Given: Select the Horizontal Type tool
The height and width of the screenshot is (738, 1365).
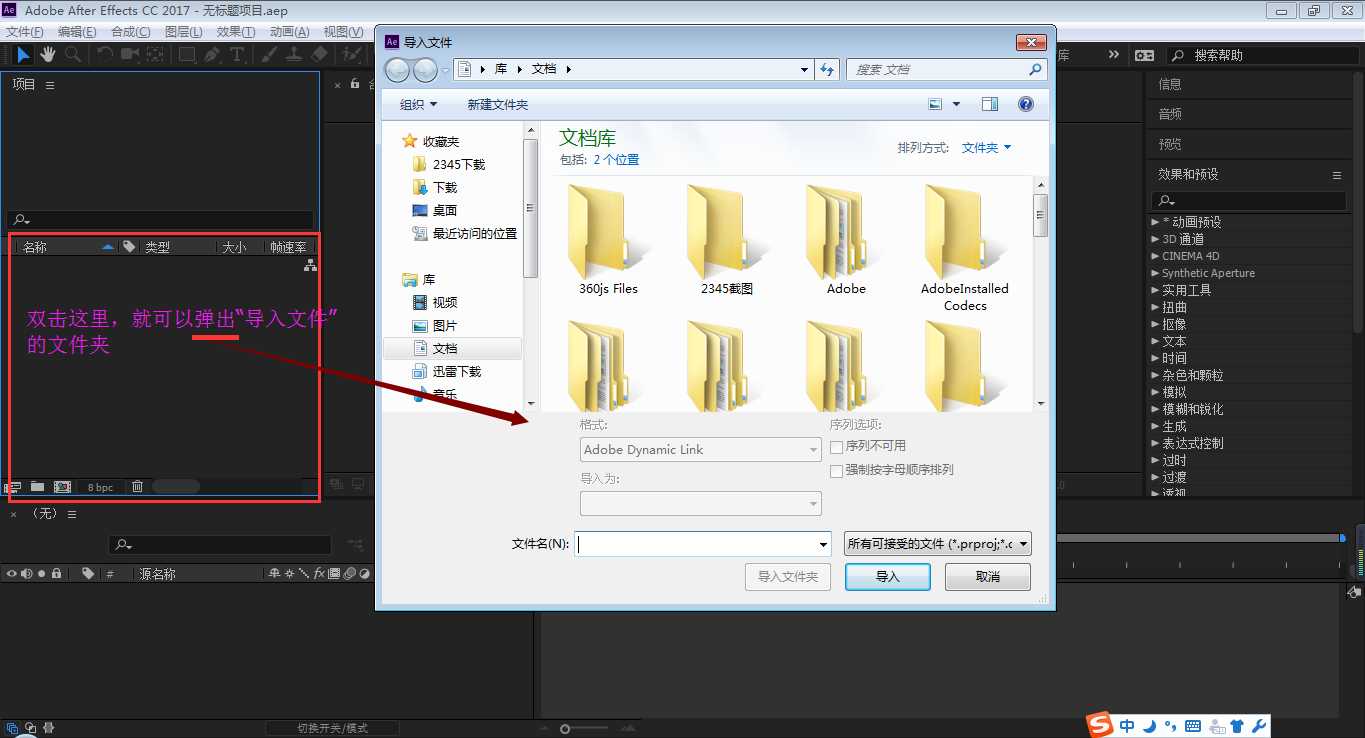Looking at the screenshot, I should [x=237, y=54].
